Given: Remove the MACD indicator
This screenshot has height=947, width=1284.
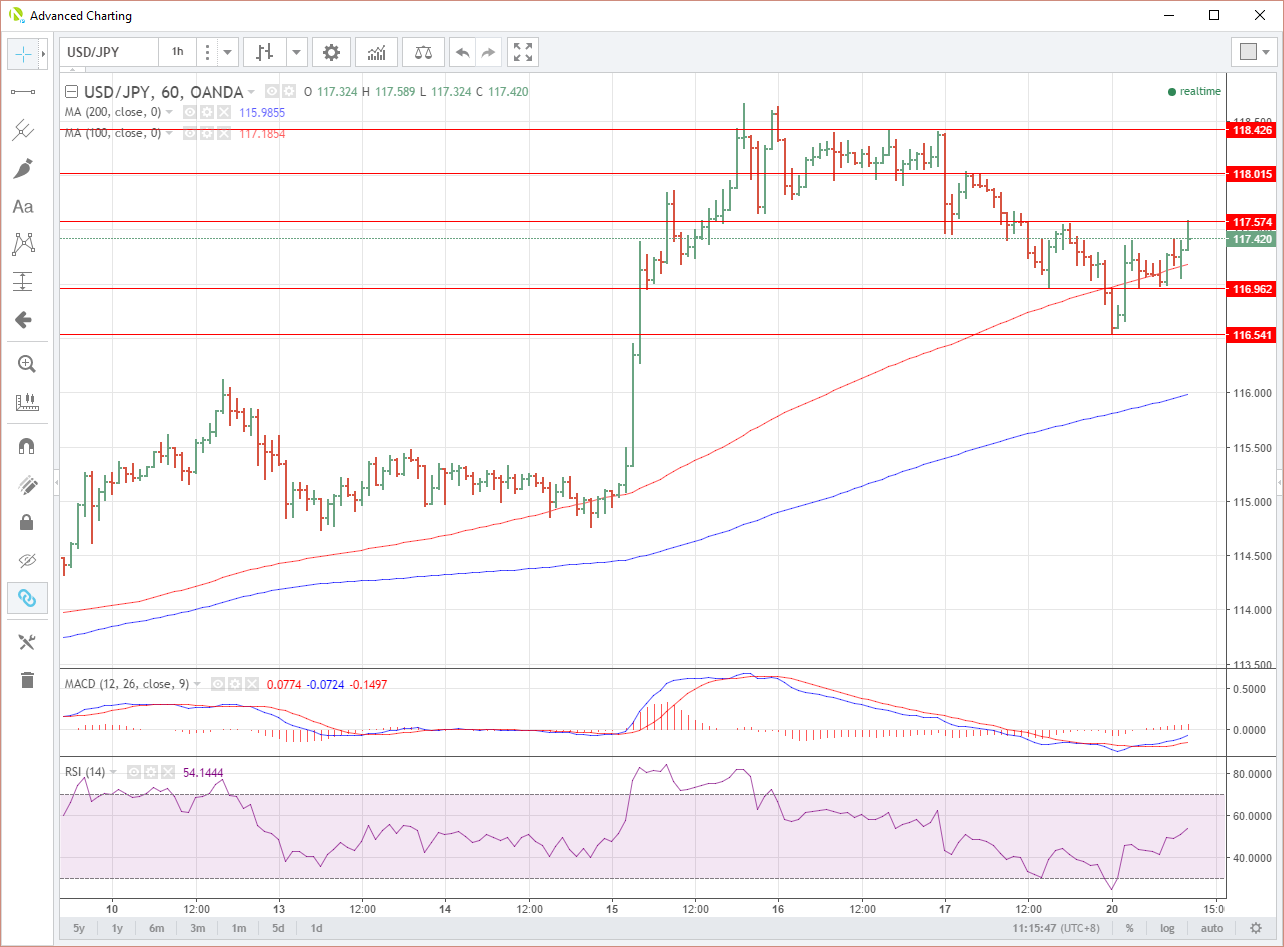Looking at the screenshot, I should coord(250,684).
